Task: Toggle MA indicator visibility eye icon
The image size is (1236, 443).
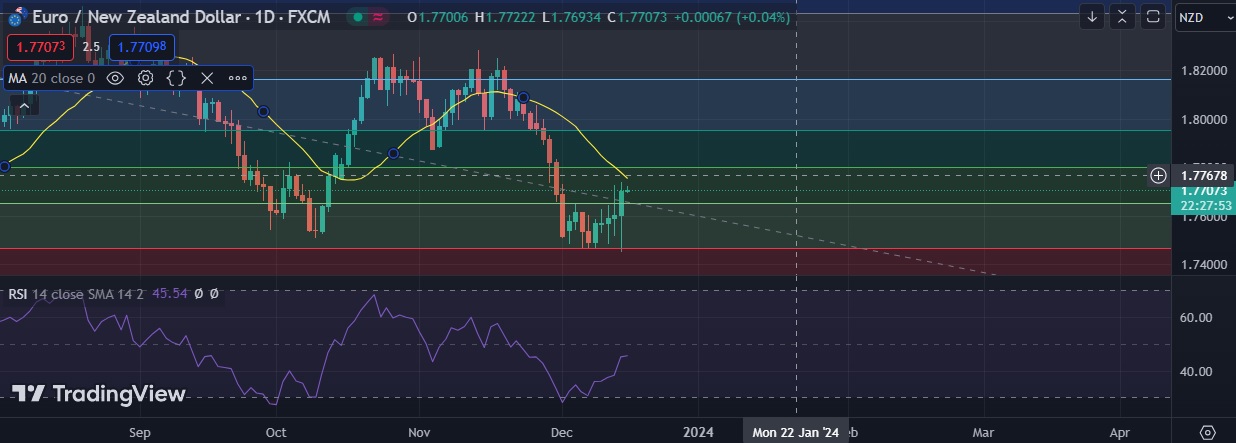Action: point(115,78)
